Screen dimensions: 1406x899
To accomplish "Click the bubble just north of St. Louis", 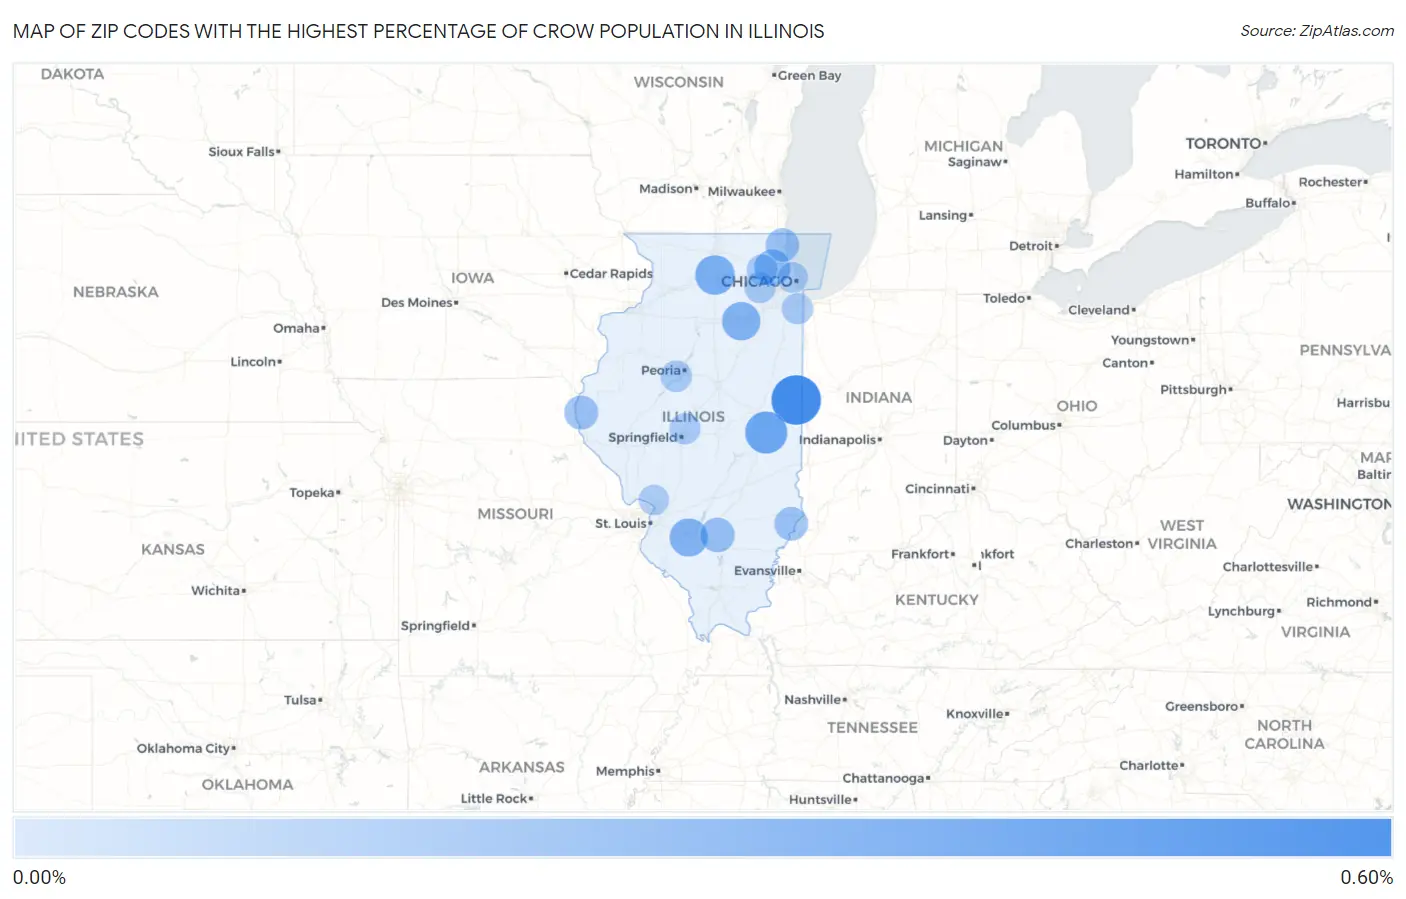I will coord(653,499).
